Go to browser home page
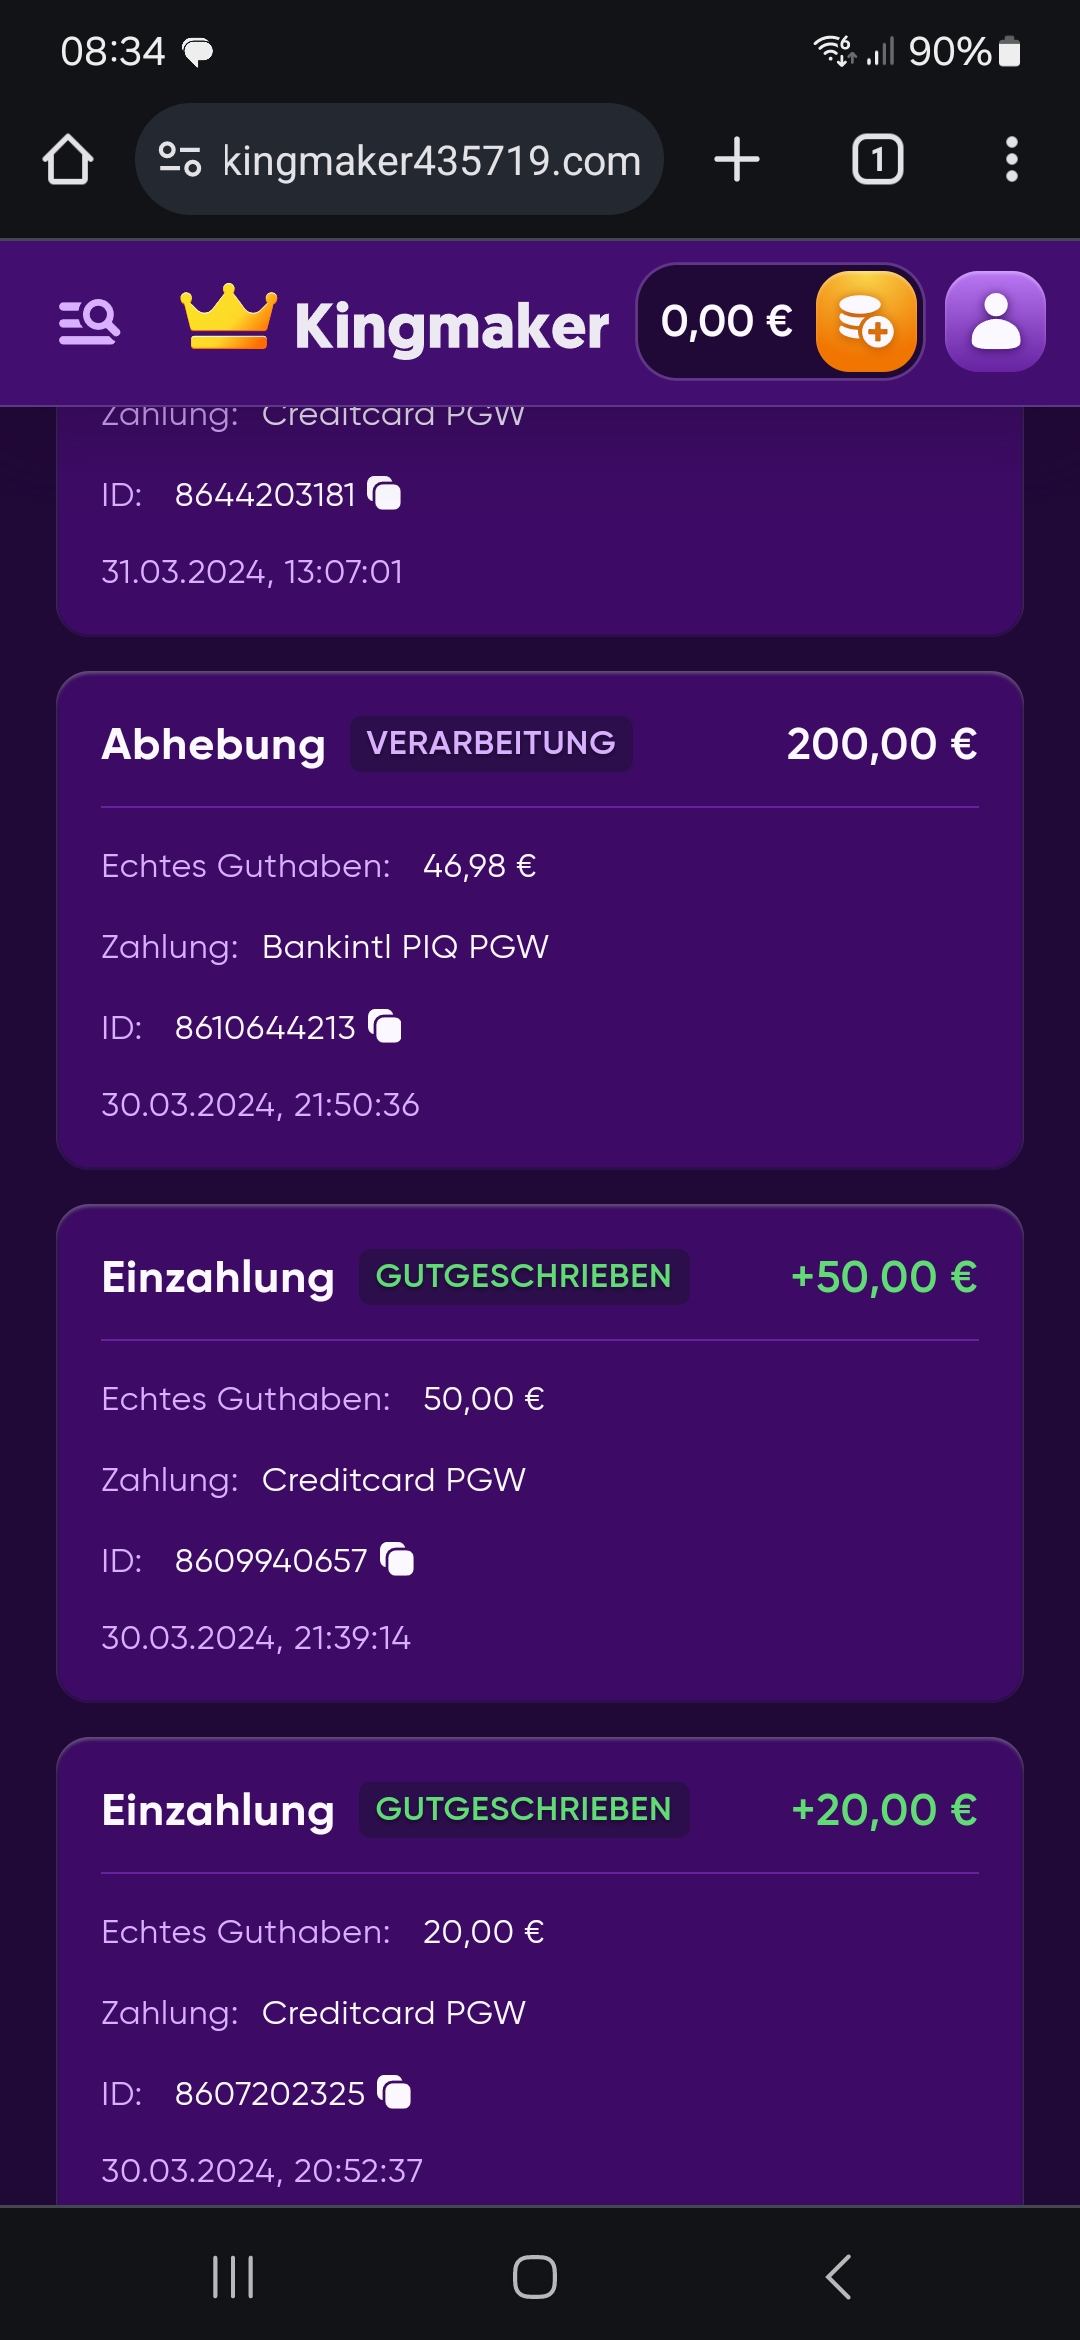 click(68, 160)
